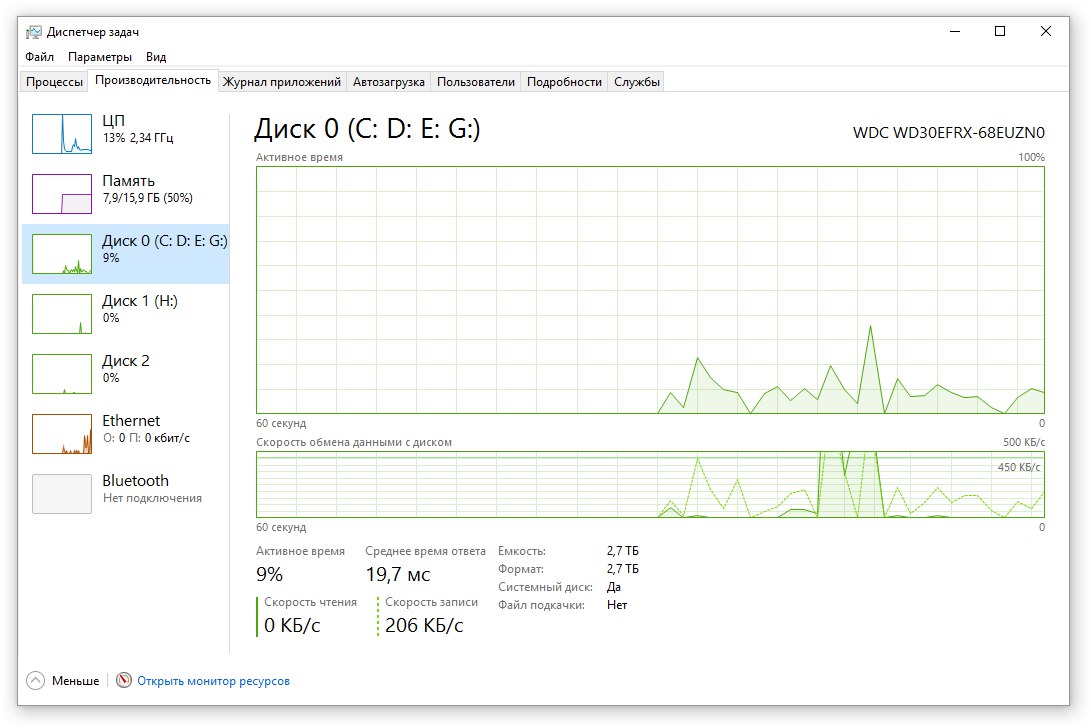Click the Resource Monitor gauge icon
Viewport: 1091px width, 728px height.
coord(124,681)
